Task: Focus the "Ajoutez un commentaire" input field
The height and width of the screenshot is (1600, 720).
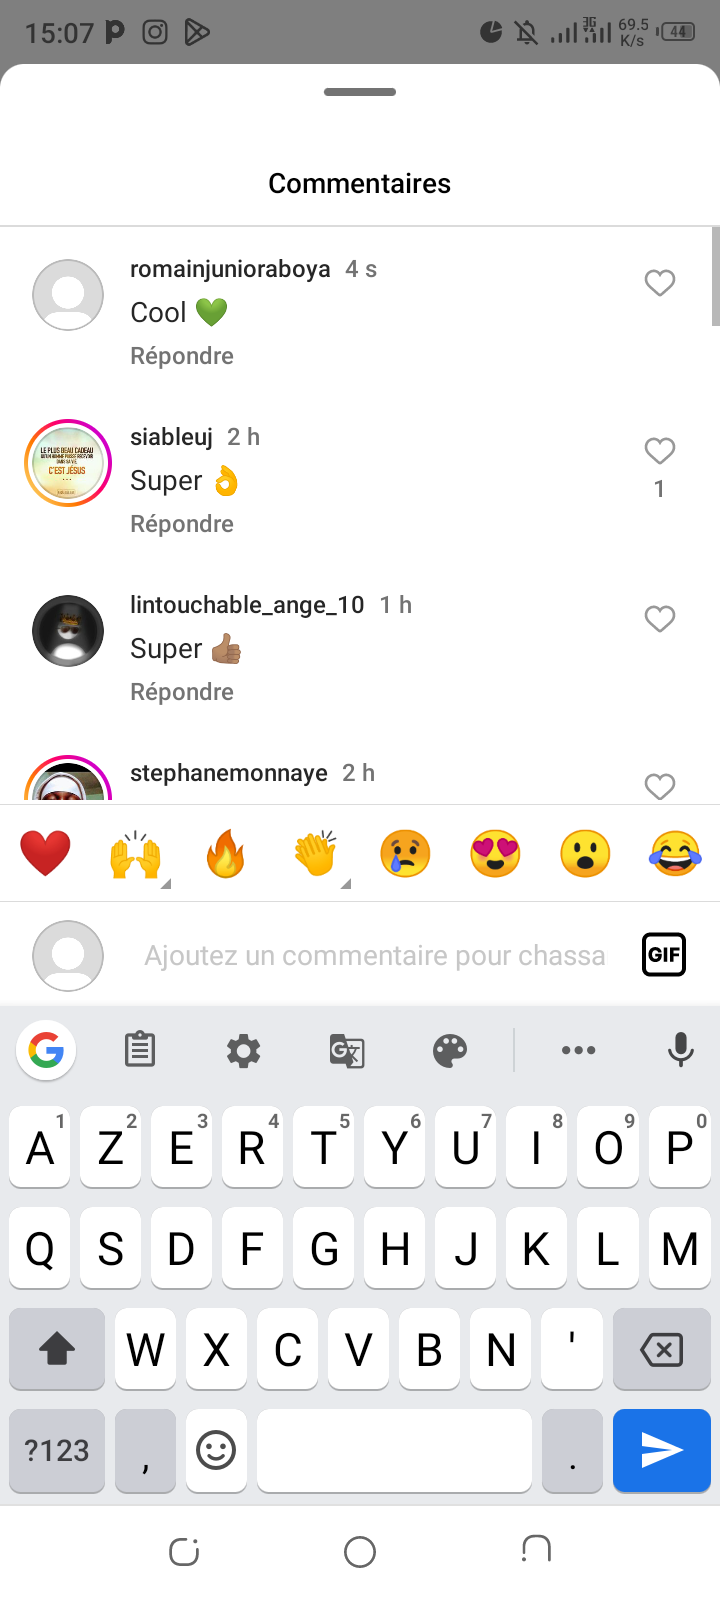Action: pyautogui.click(x=374, y=956)
